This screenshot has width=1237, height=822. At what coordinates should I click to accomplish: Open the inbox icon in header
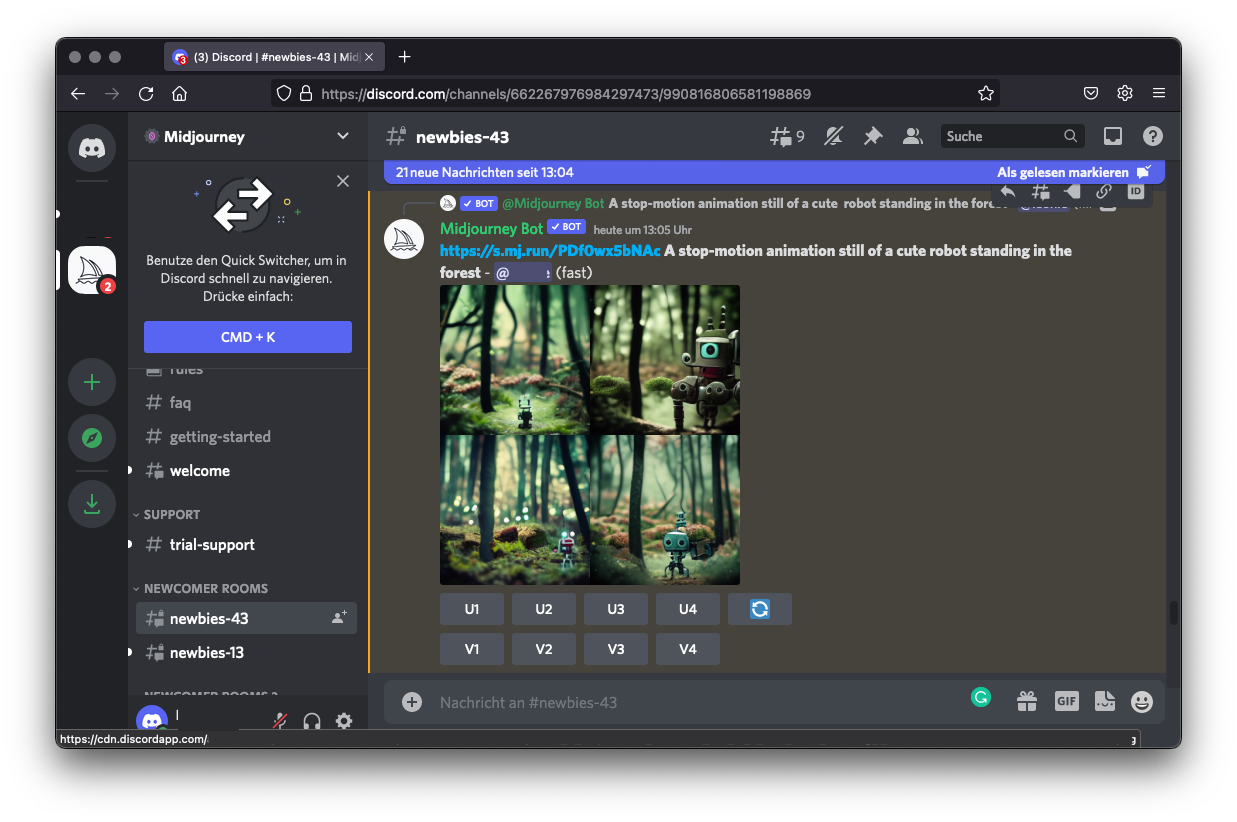tap(1113, 136)
